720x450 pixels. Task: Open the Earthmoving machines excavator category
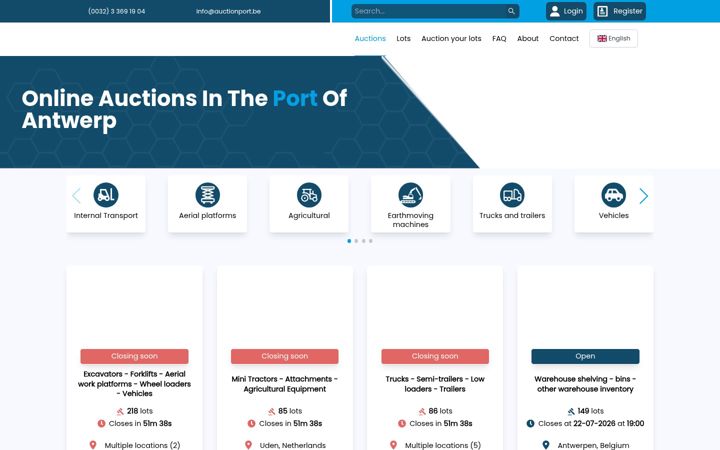tap(411, 204)
